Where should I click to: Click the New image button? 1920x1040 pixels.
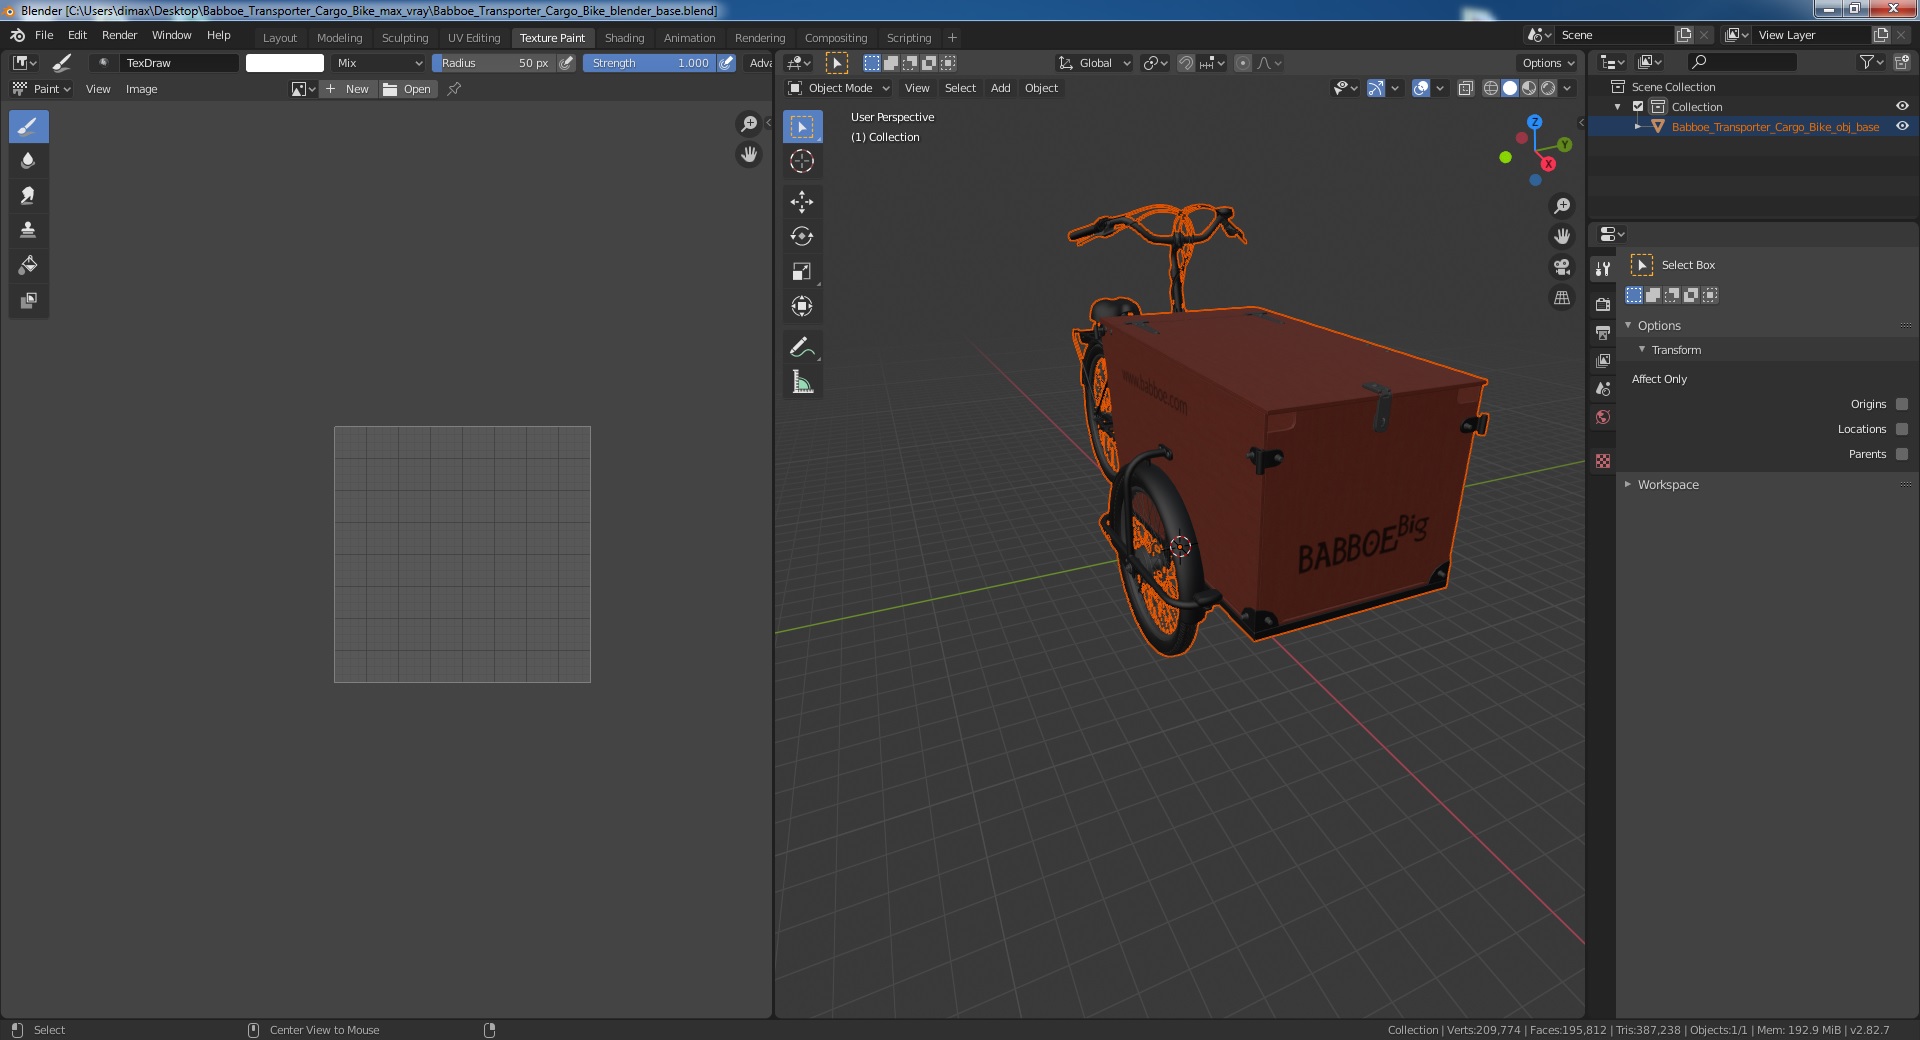click(x=348, y=89)
